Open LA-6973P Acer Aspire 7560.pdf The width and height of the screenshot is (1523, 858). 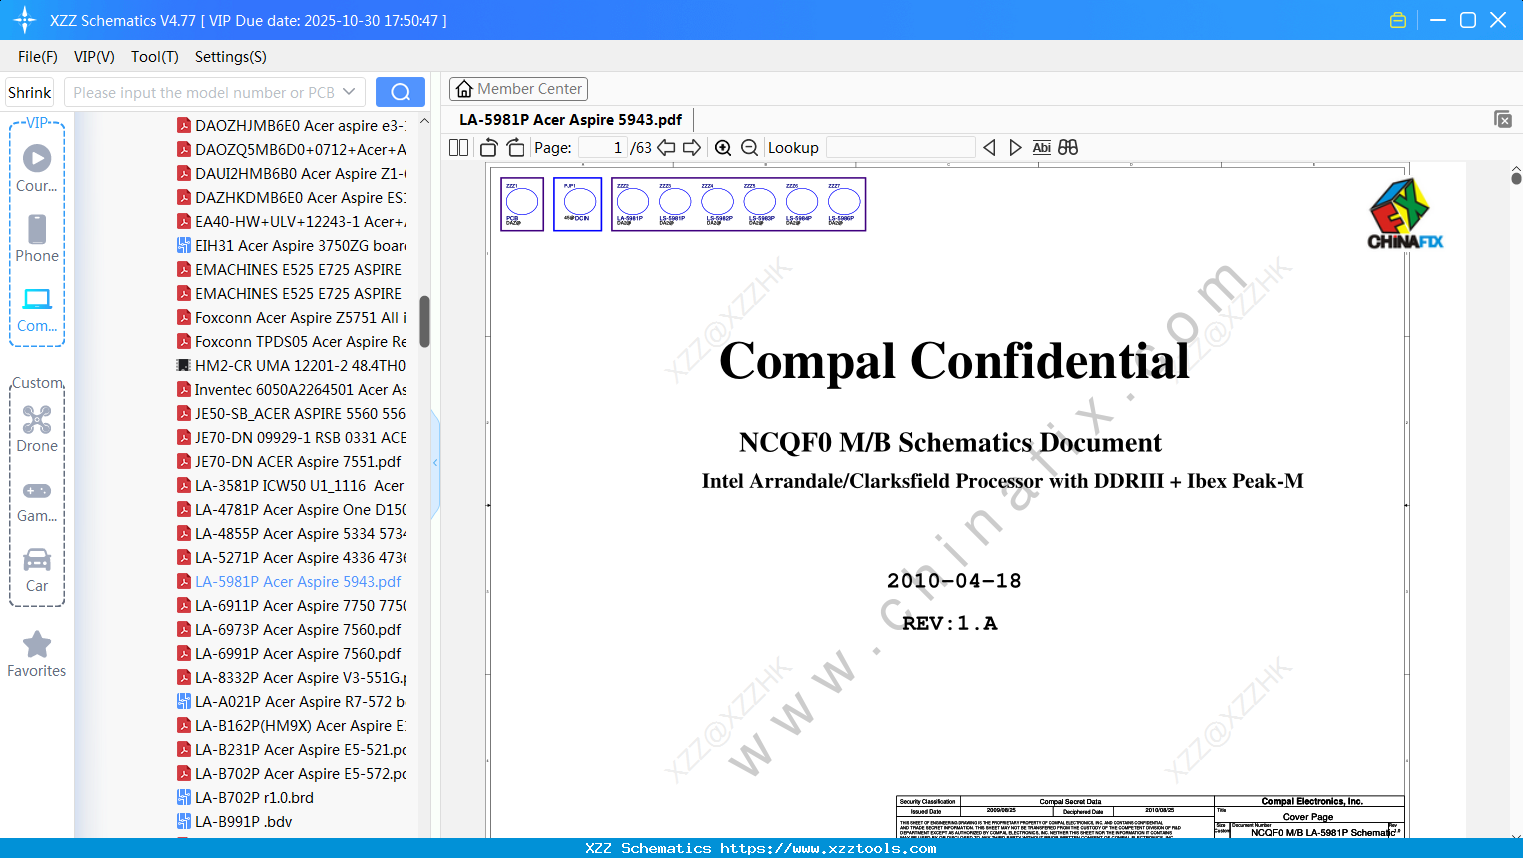289,630
